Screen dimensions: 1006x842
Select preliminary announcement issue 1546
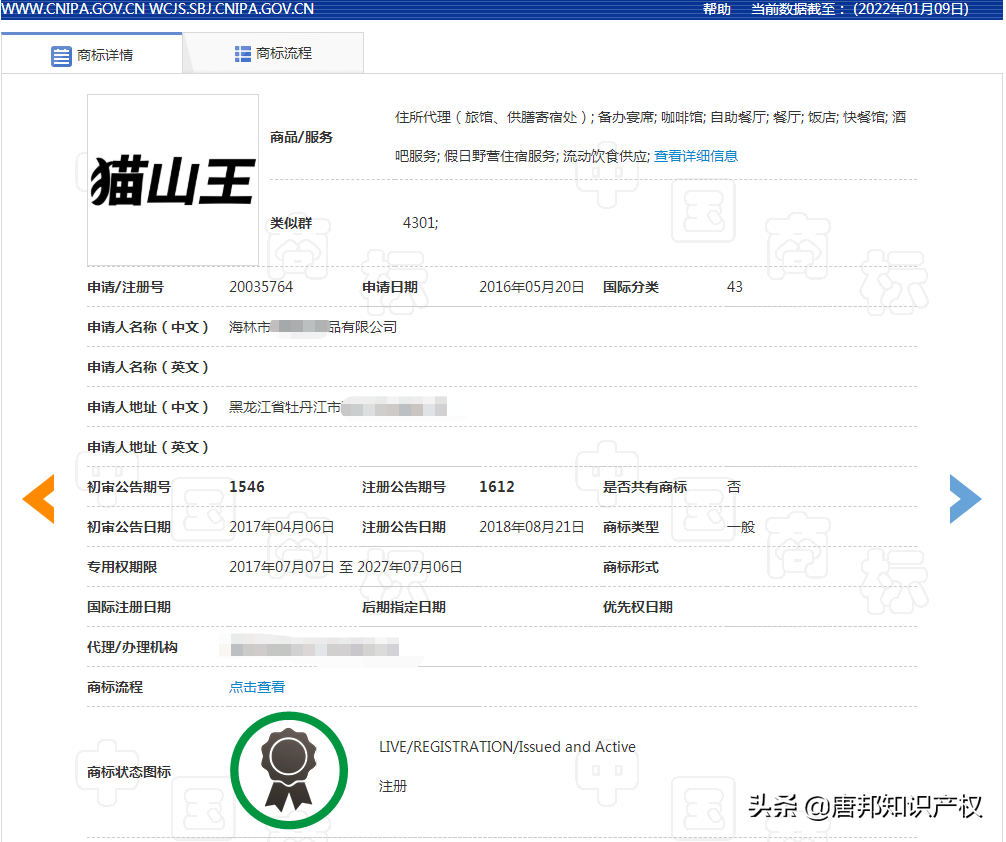point(247,487)
